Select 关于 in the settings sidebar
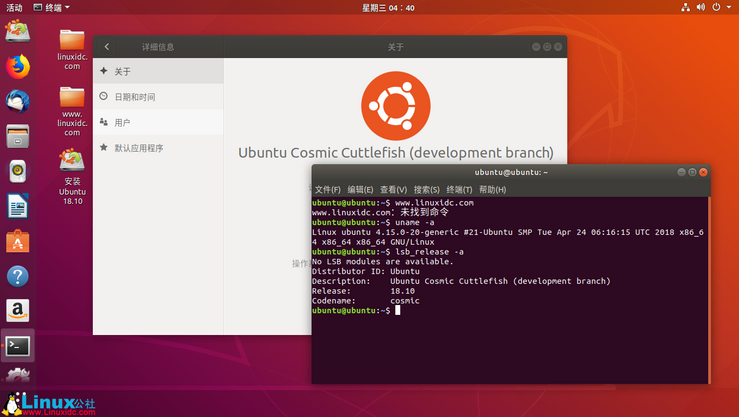 [x=158, y=71]
